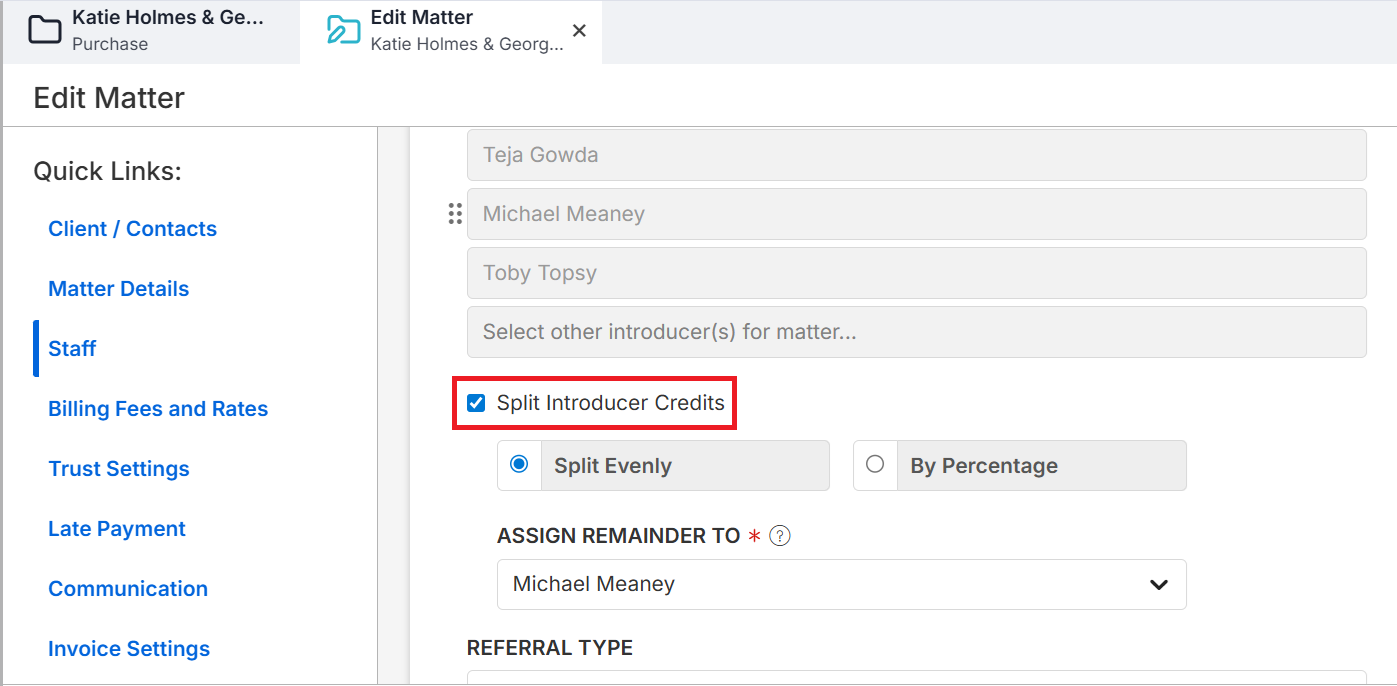Click the Teja Gowda introducer field
Image resolution: width=1397 pixels, height=686 pixels.
pyautogui.click(x=915, y=155)
